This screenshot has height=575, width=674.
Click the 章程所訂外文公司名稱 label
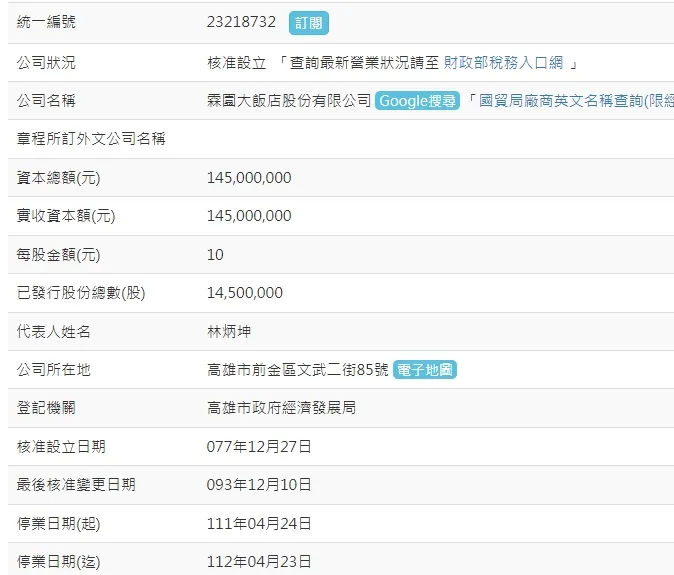[x=91, y=139]
